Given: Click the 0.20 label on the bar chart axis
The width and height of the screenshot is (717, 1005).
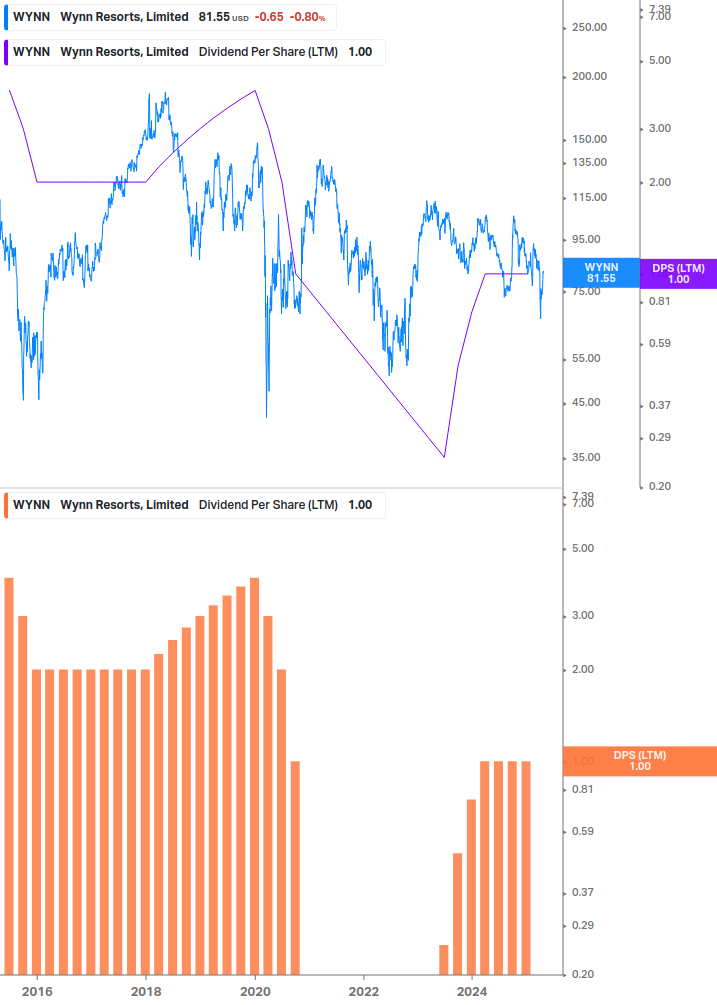Looking at the screenshot, I should 583,974.
